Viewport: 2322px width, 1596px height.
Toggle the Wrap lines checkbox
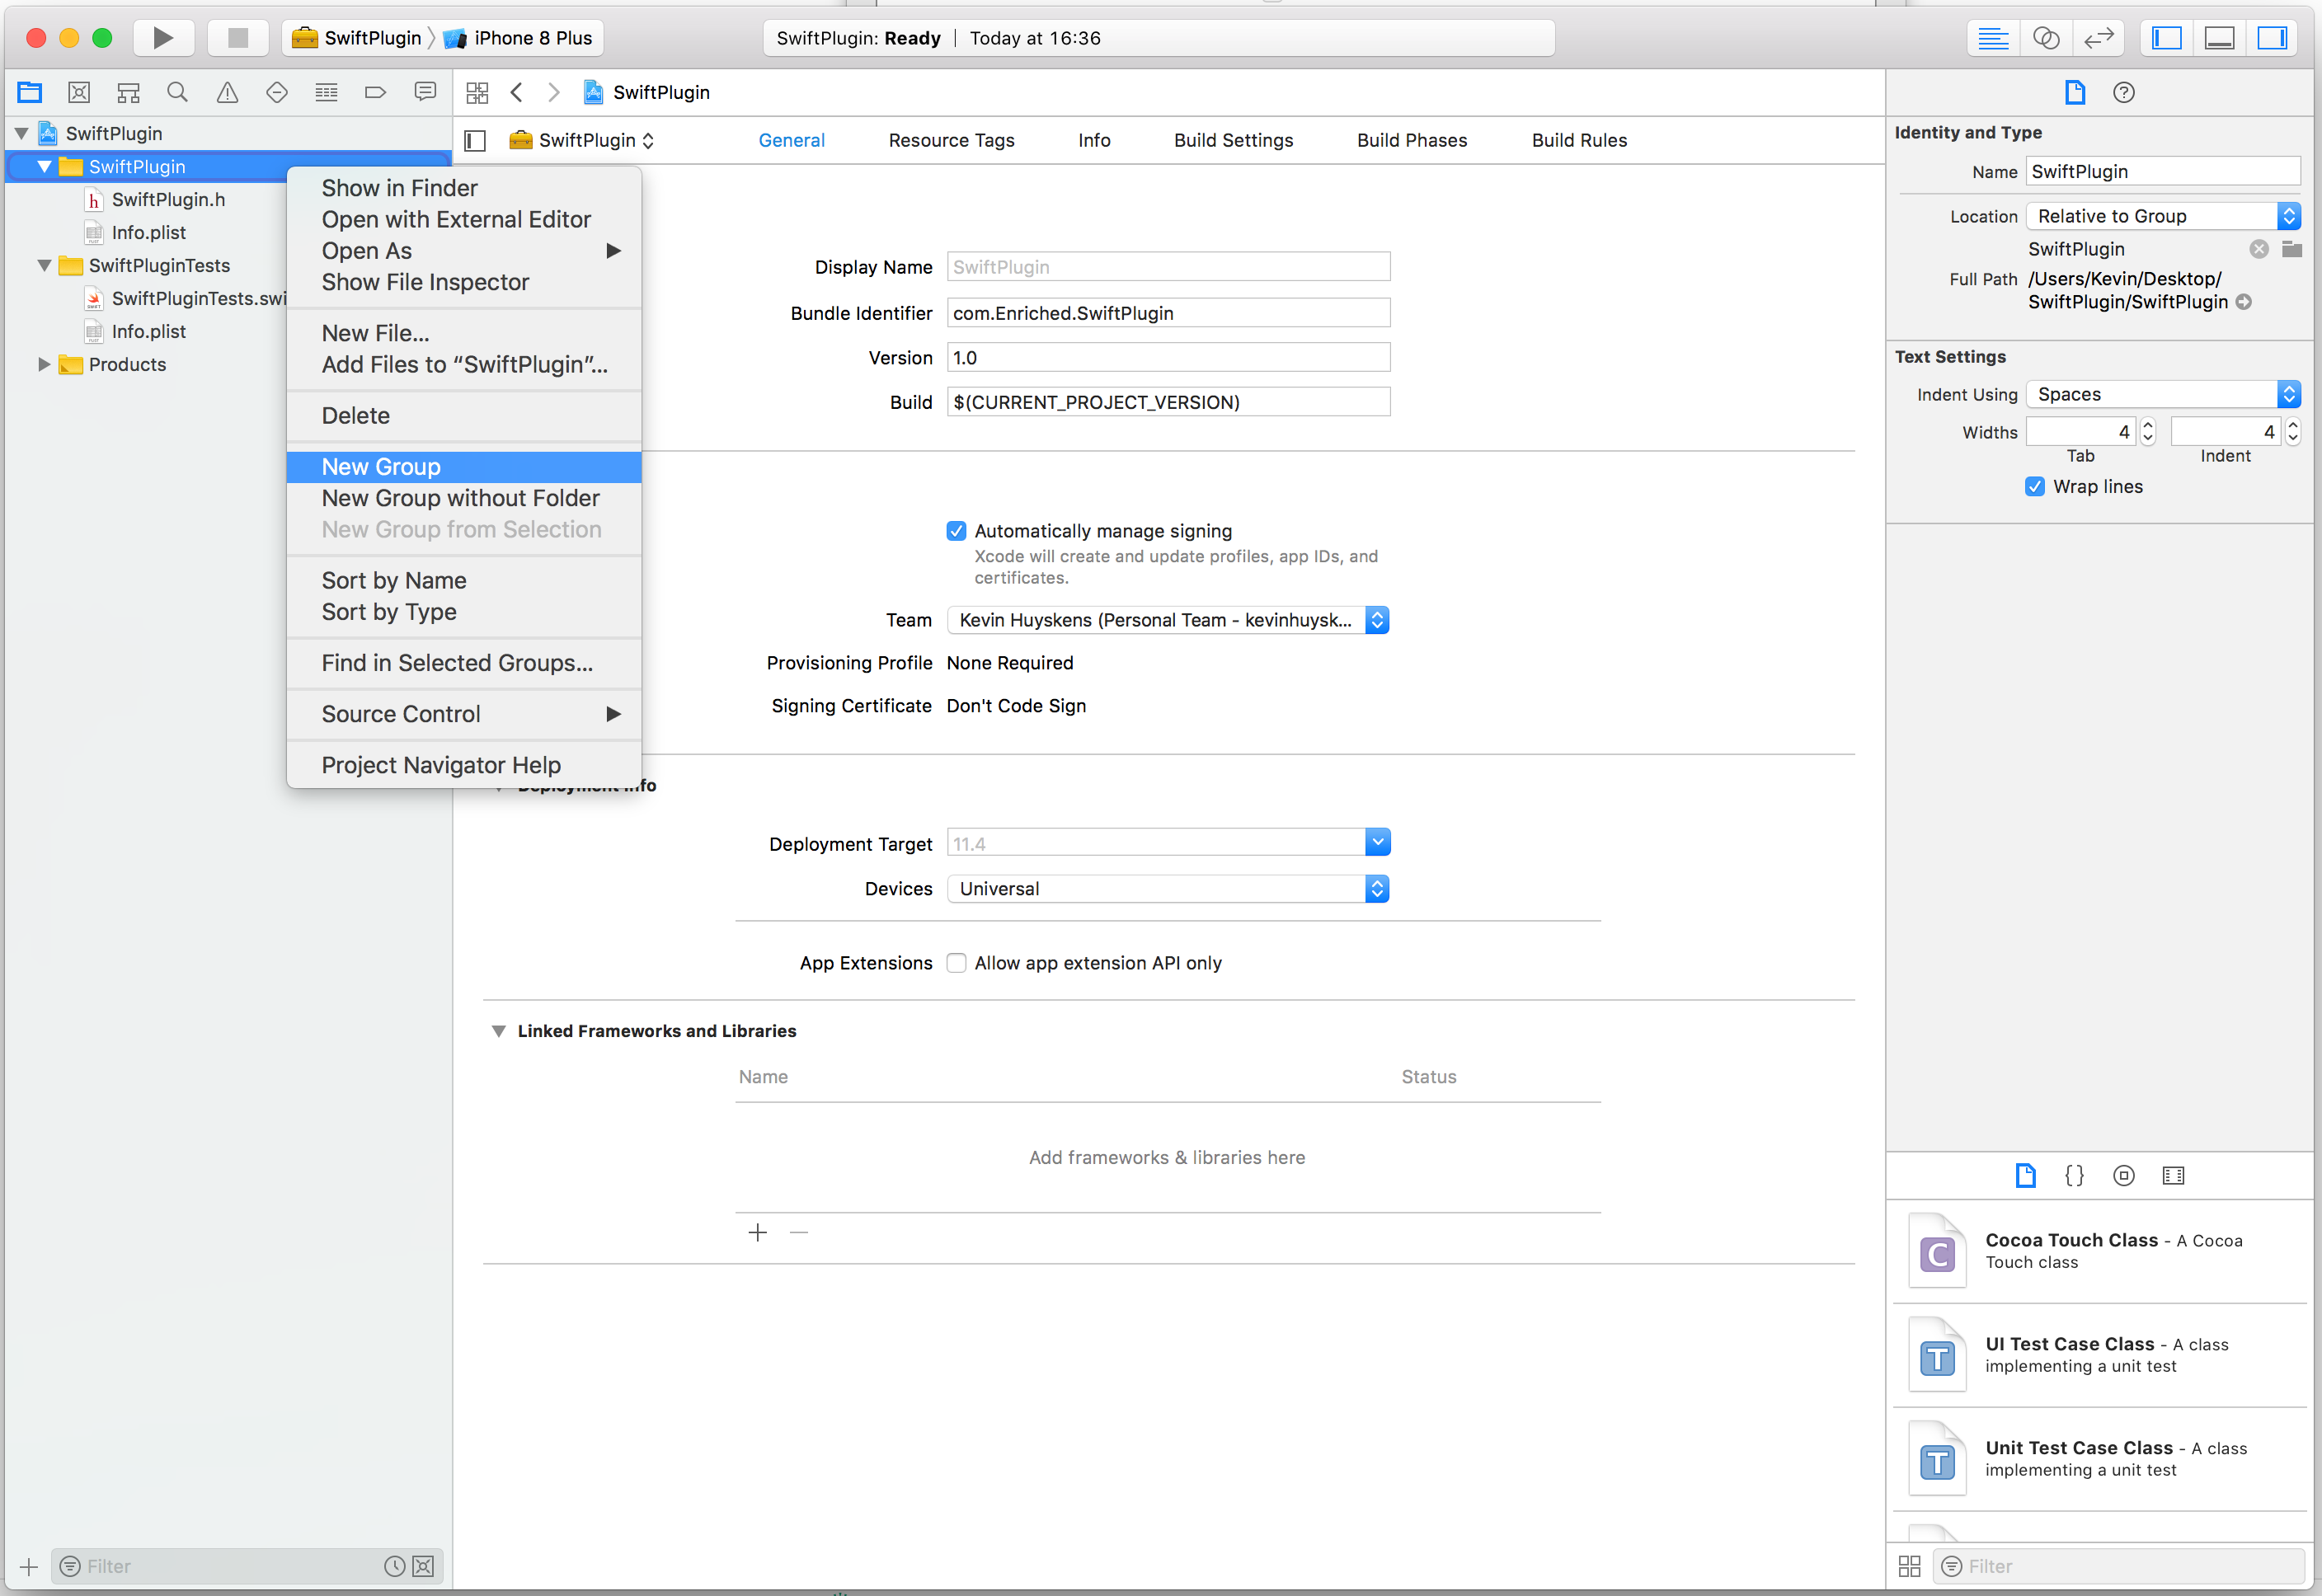tap(2034, 487)
